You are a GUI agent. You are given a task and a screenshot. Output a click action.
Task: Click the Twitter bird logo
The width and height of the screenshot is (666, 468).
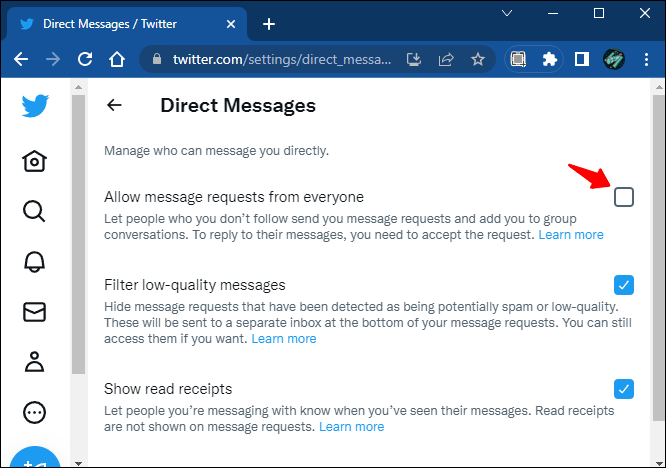(35, 106)
